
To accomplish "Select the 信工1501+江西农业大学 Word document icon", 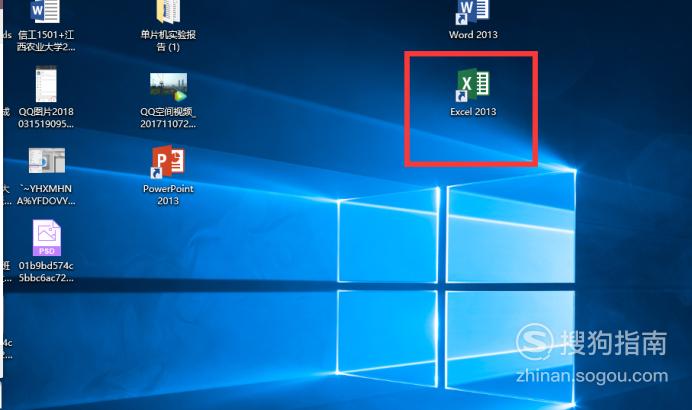I will [45, 11].
